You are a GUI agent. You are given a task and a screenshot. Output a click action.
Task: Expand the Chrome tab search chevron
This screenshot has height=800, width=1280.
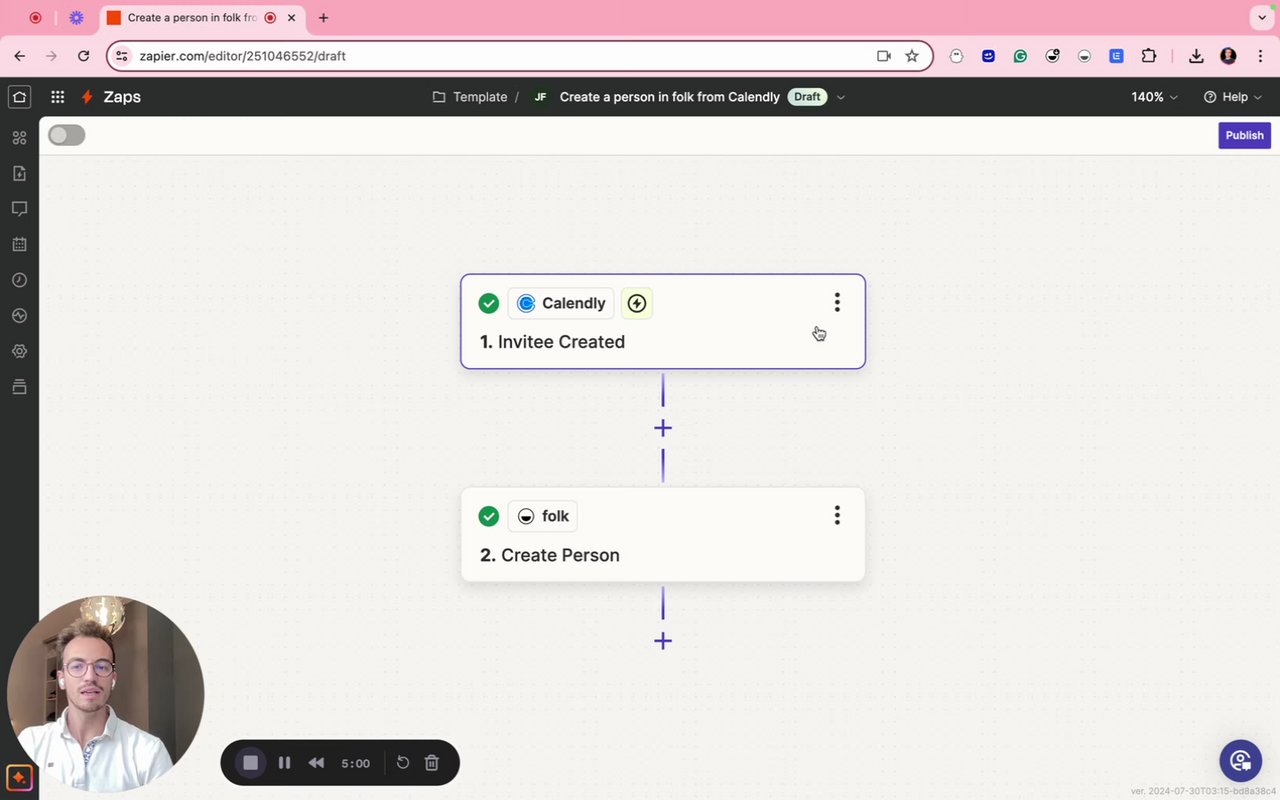(1260, 17)
